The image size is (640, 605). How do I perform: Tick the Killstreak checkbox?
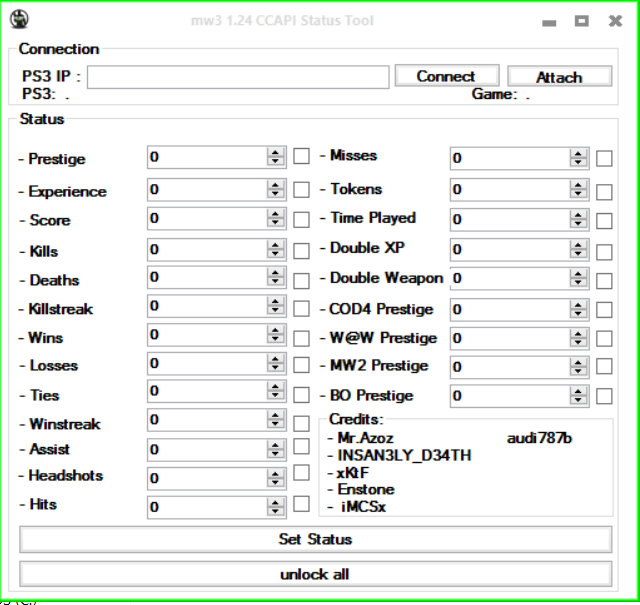pos(301,309)
